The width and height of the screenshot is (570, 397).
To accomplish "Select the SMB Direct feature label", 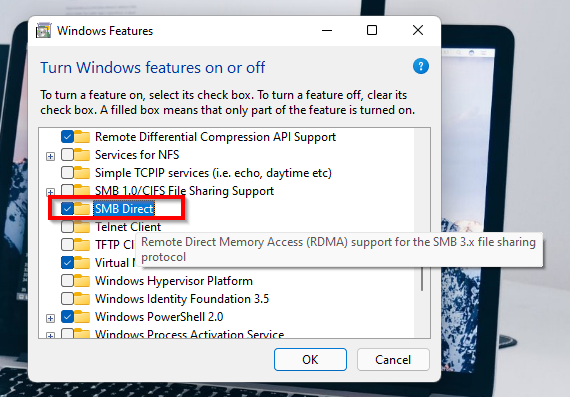I will (x=124, y=209).
